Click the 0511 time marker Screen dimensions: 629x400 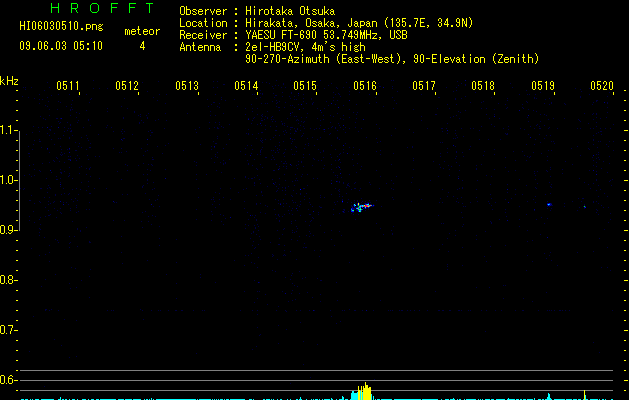(67, 86)
